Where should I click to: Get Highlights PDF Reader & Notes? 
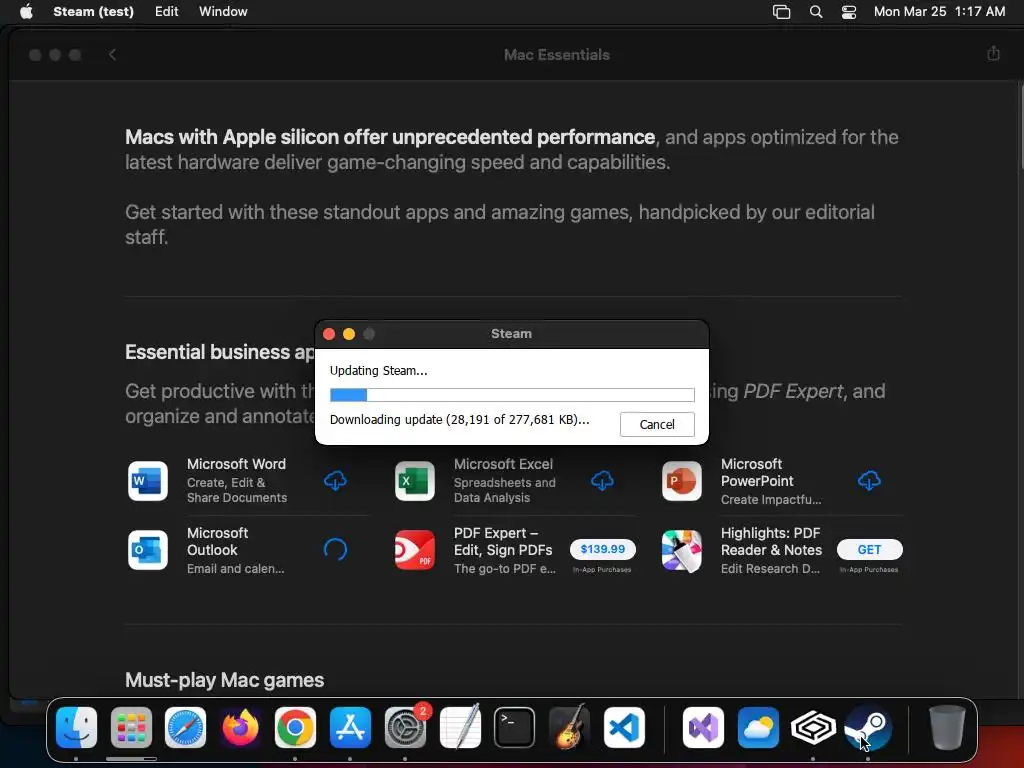click(869, 550)
